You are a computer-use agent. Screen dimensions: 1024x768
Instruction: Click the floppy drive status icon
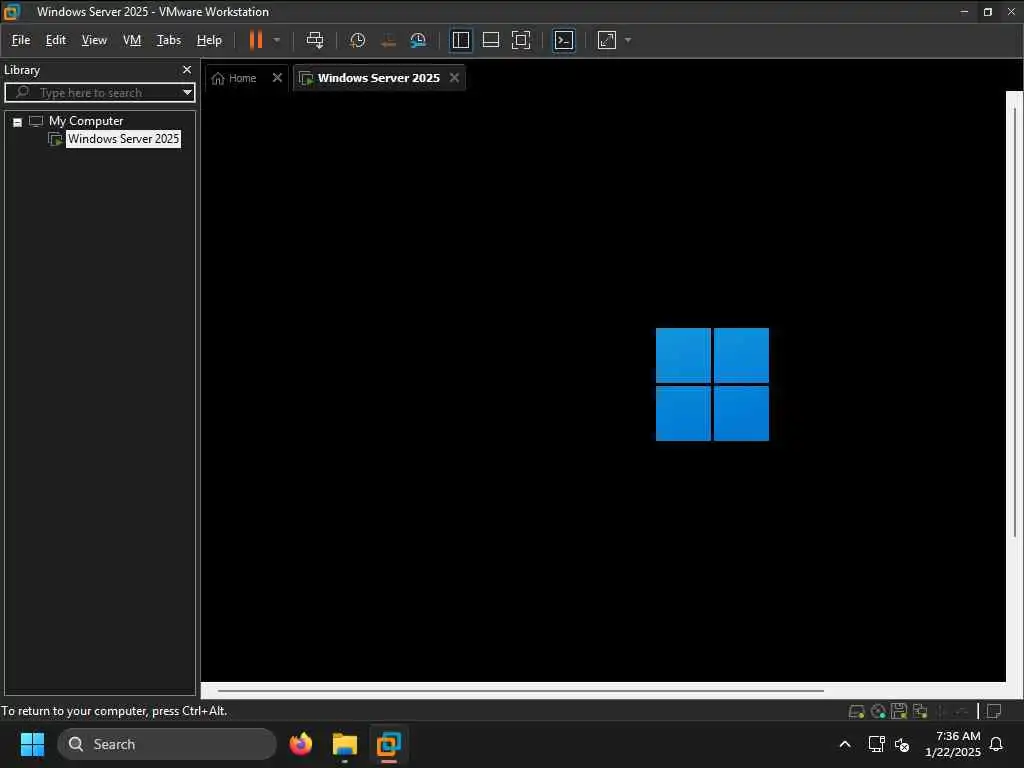[x=899, y=711]
